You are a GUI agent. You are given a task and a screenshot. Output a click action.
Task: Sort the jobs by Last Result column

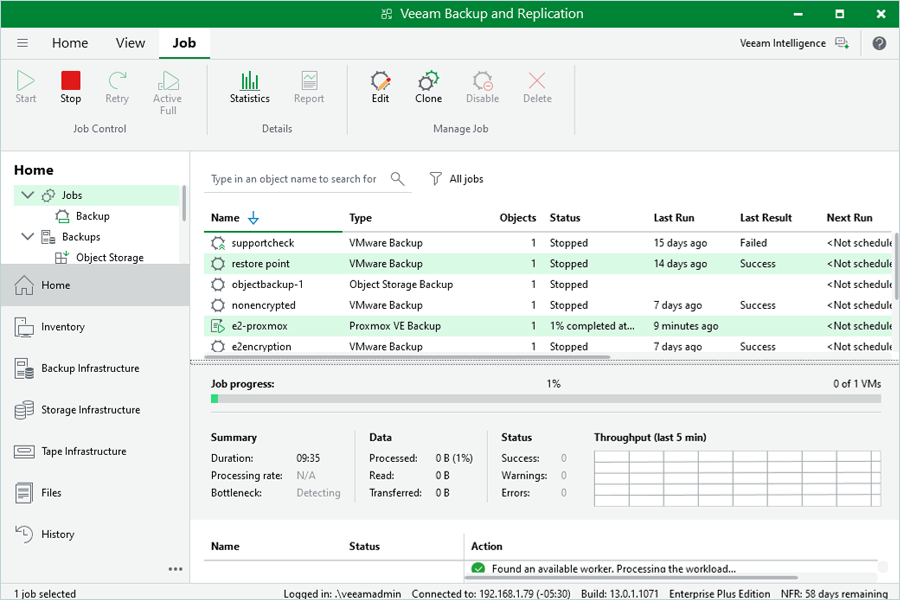[x=765, y=218]
